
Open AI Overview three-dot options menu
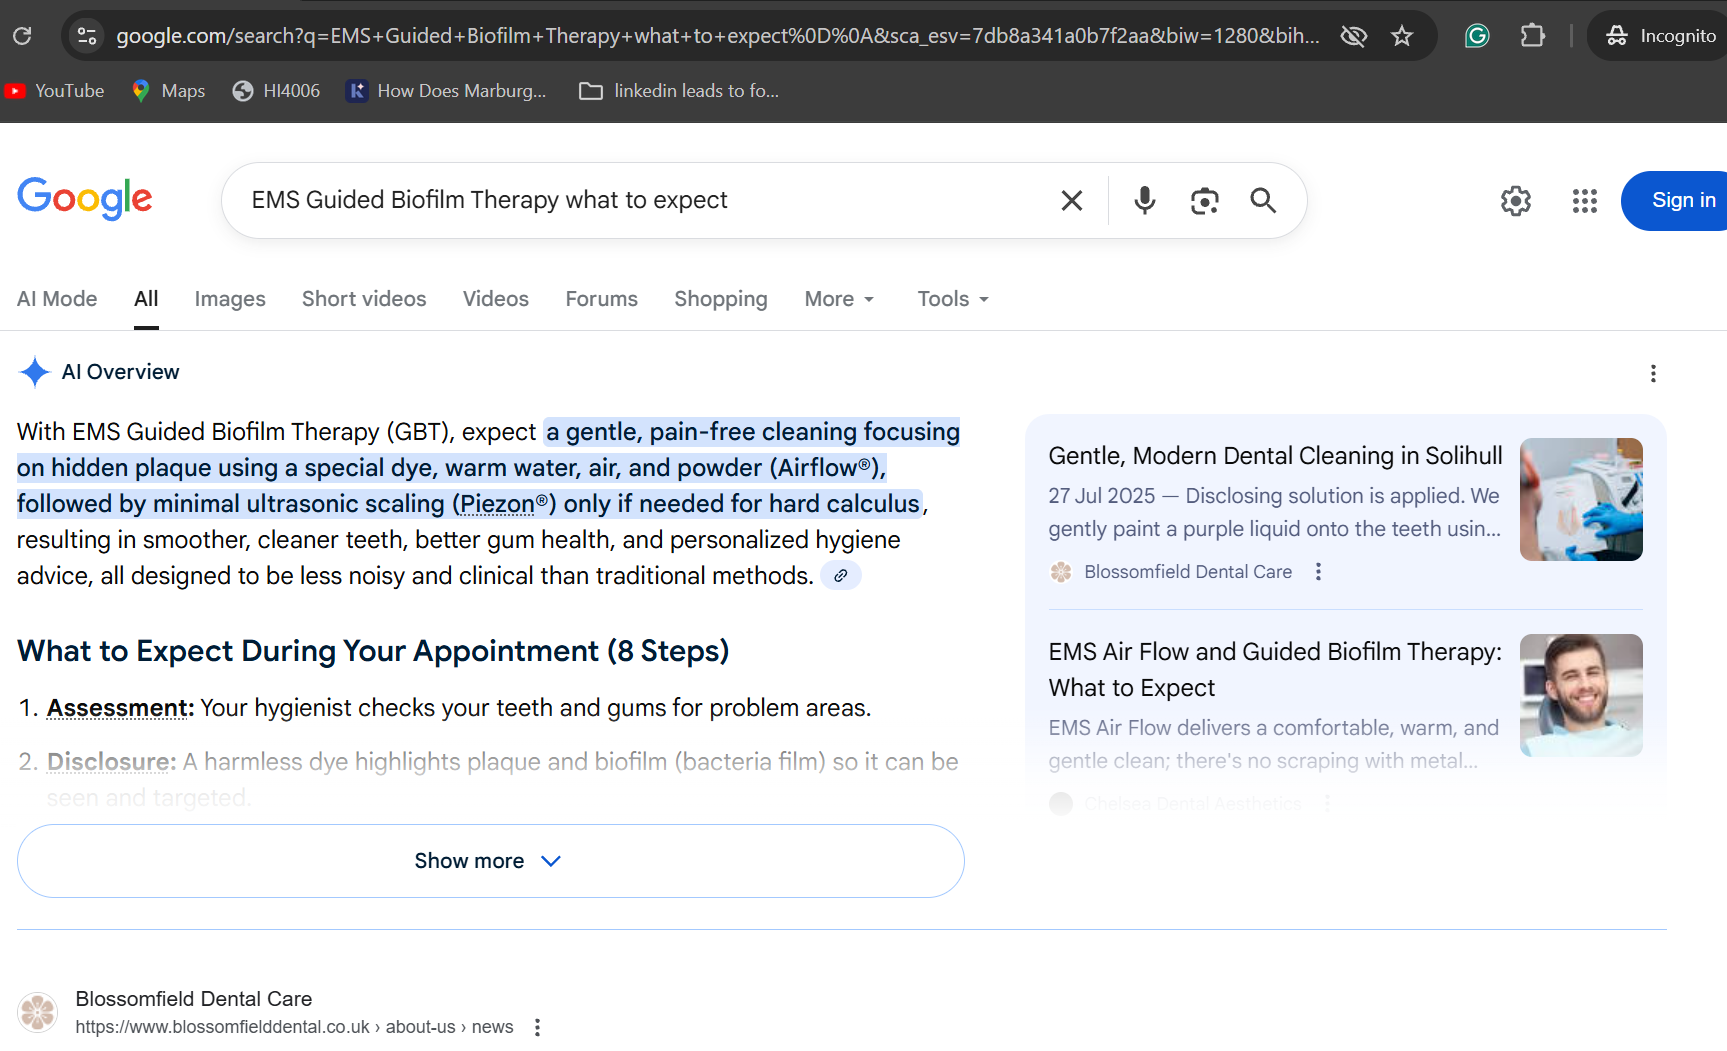pyautogui.click(x=1653, y=373)
